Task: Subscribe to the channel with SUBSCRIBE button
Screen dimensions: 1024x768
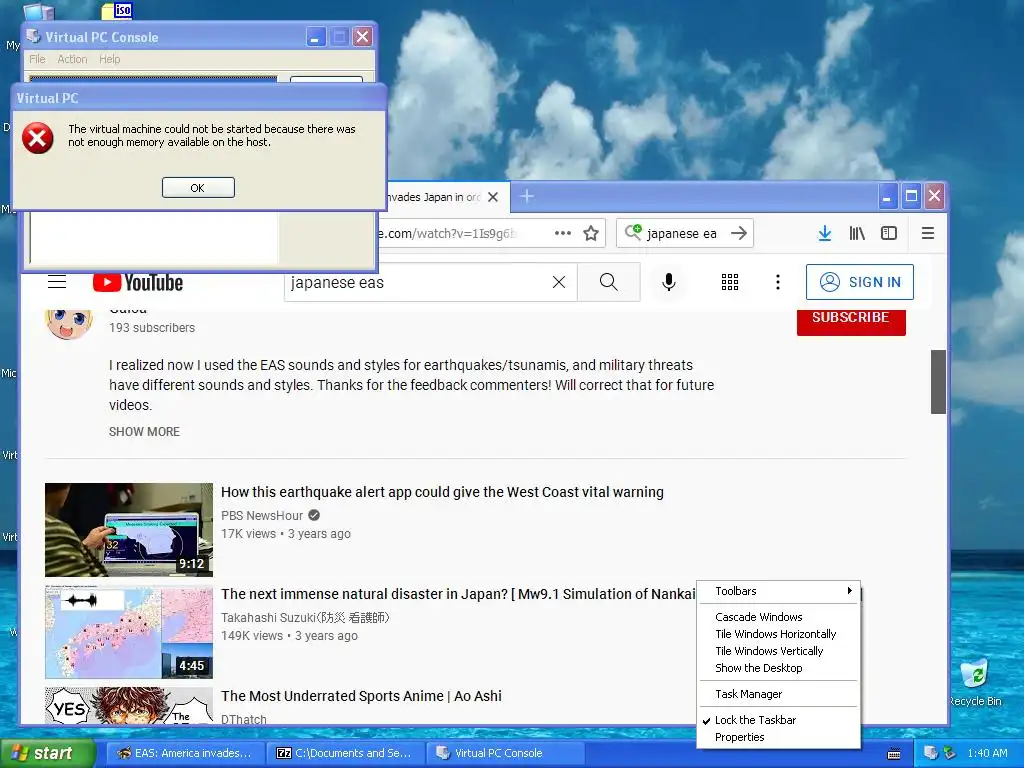Action: 851,320
